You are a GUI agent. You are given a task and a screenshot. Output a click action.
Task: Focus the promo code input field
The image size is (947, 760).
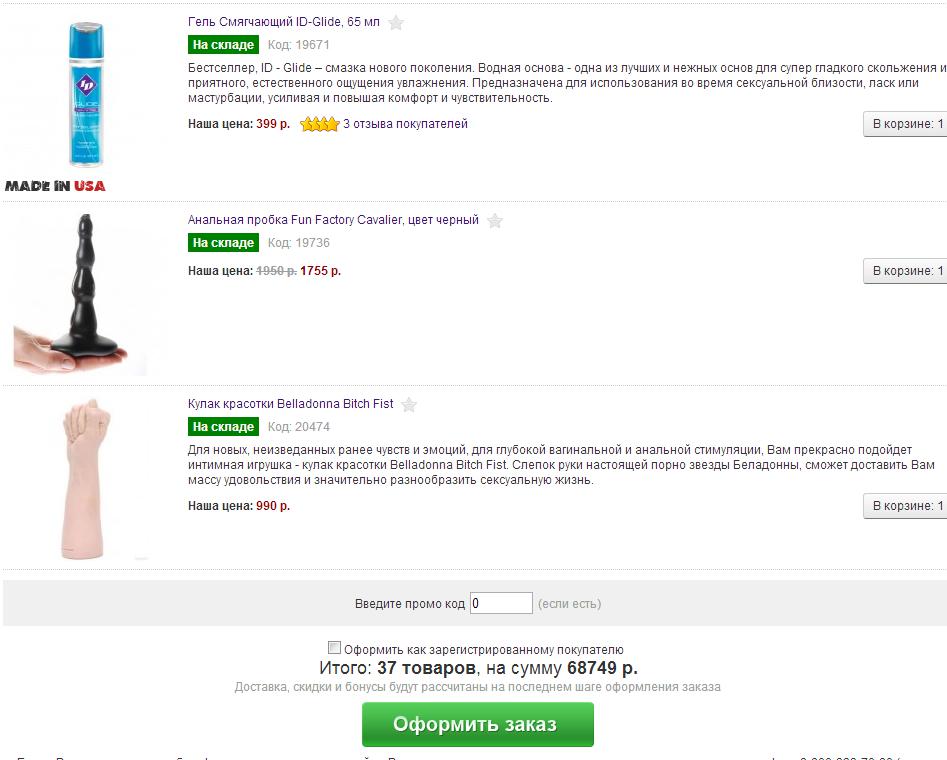[x=501, y=603]
